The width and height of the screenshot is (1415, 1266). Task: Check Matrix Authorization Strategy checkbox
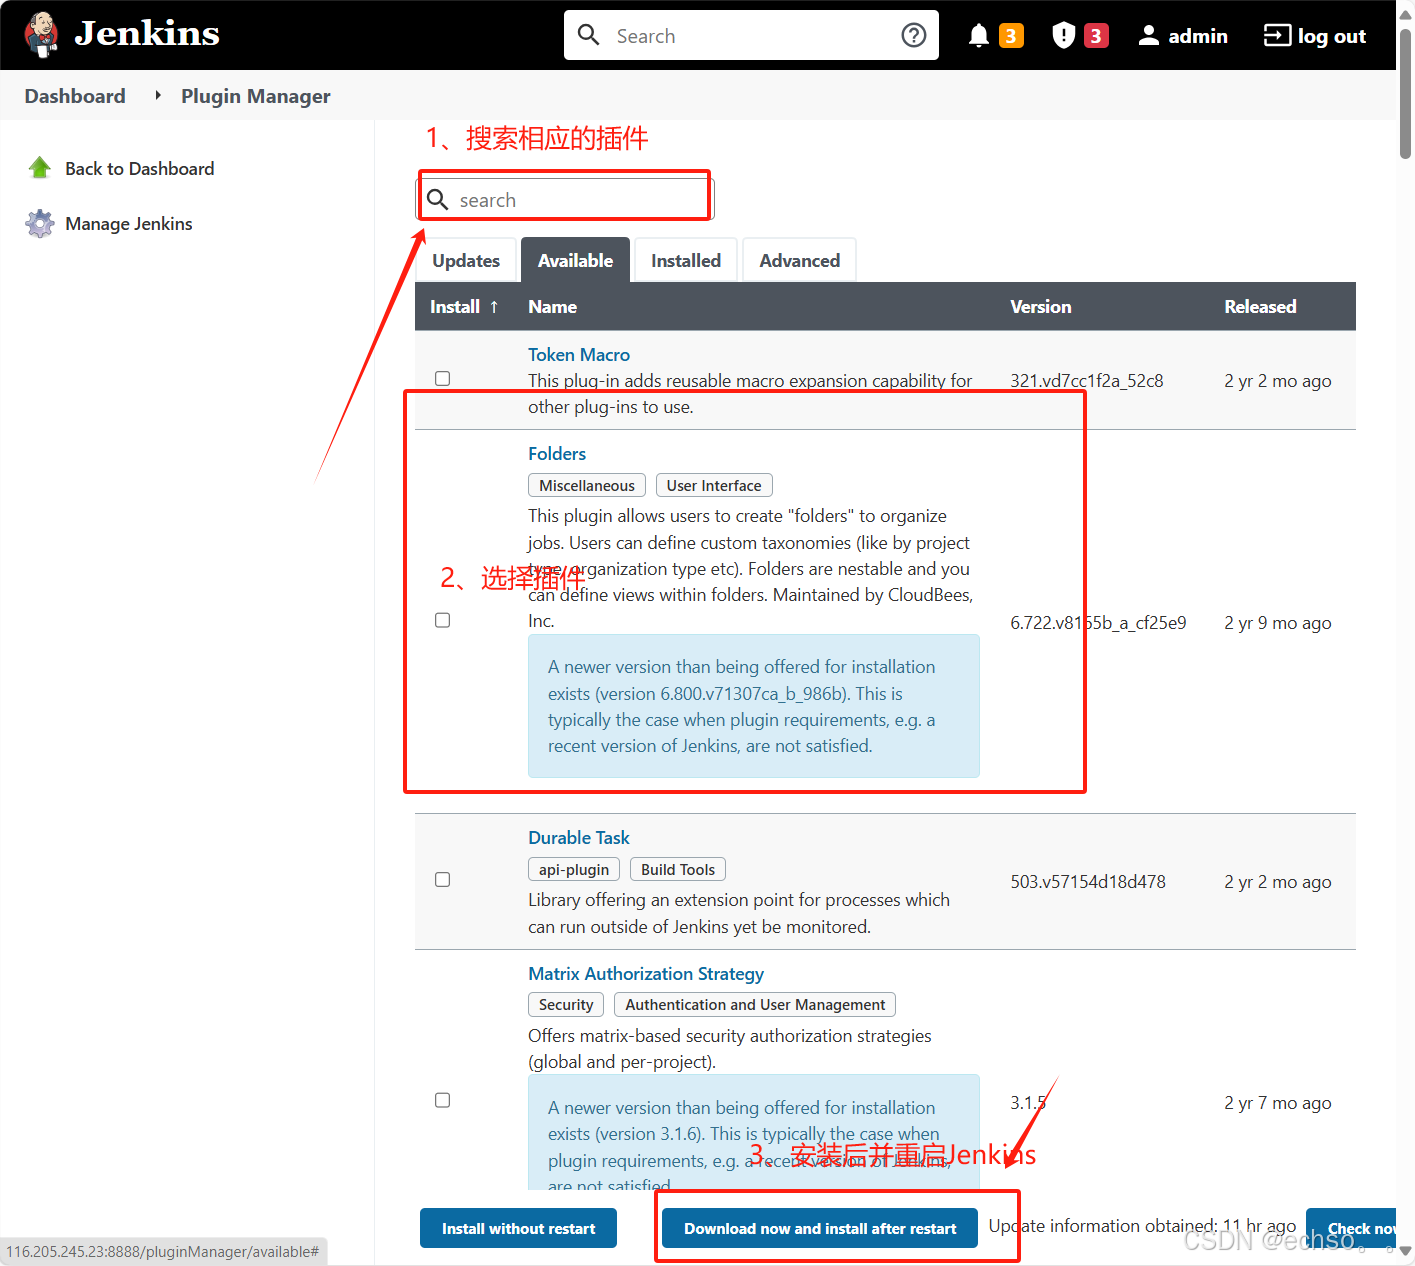point(442,1101)
